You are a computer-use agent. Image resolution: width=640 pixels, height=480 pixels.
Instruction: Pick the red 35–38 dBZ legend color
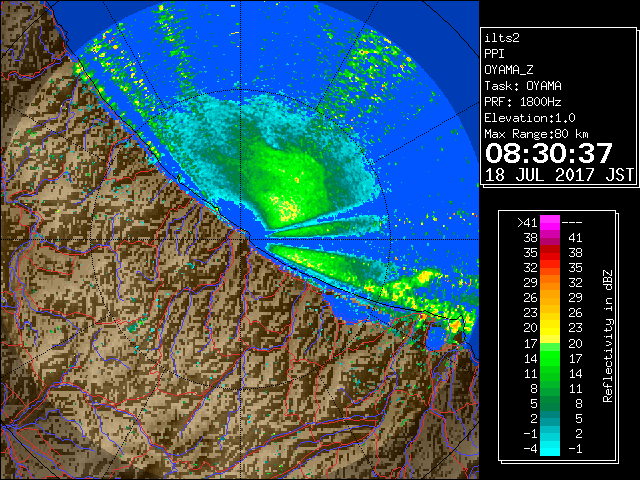point(550,253)
